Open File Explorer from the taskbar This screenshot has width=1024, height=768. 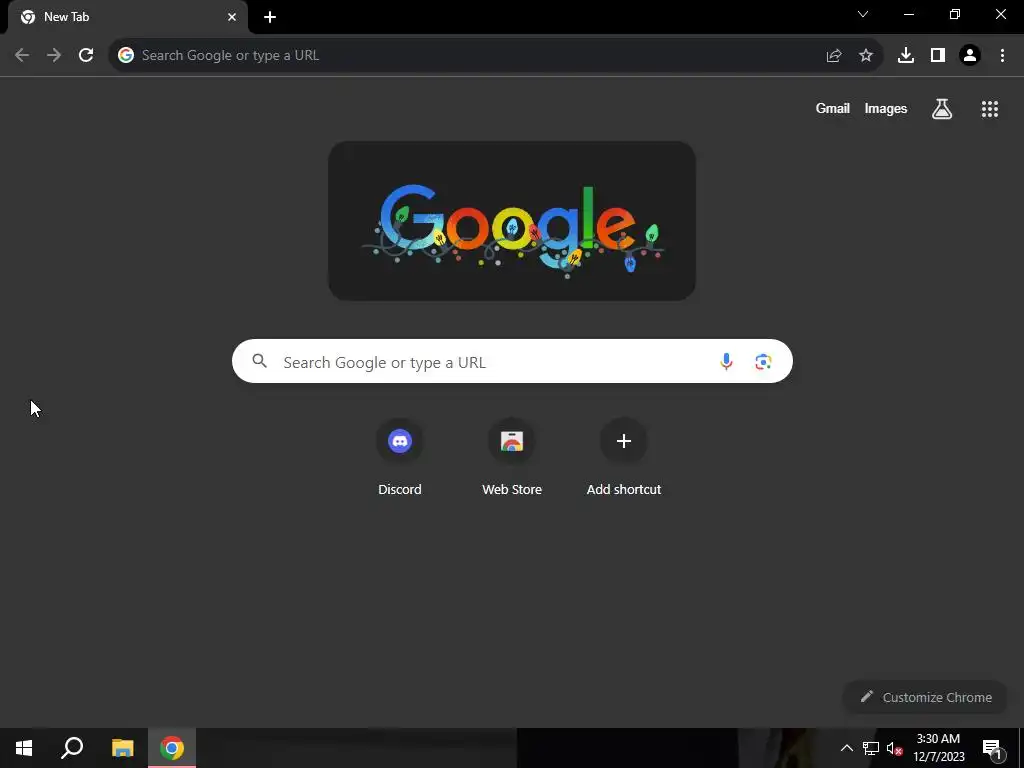point(123,748)
